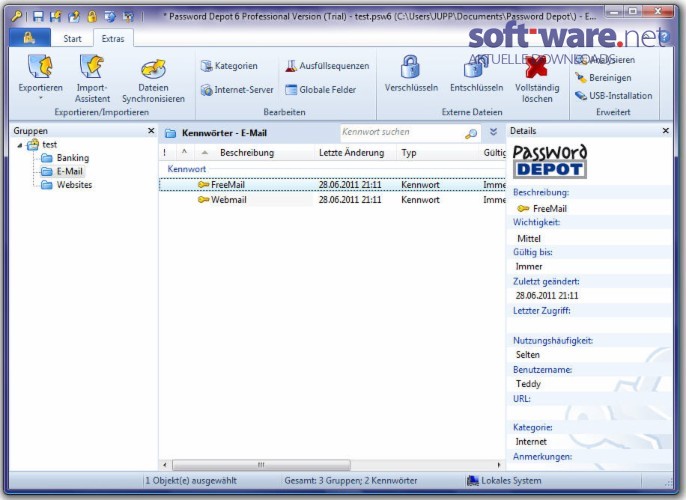686x500 pixels.
Task: Click Dateien Synchronisieren
Action: click(153, 80)
